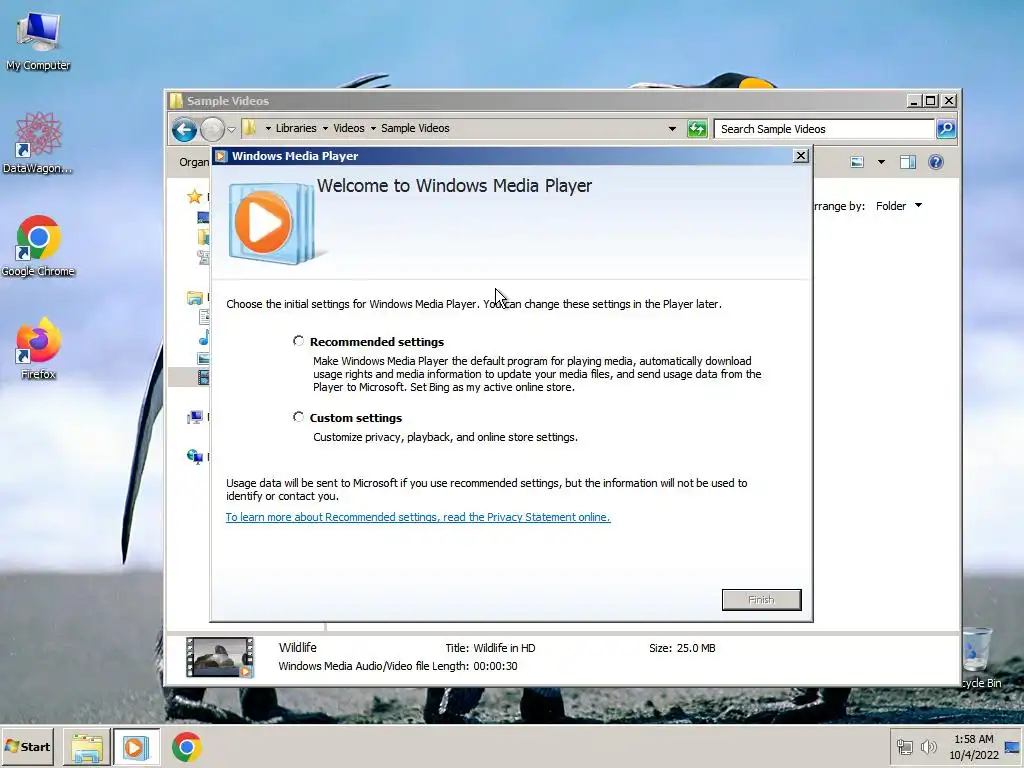This screenshot has height=768, width=1024.
Task: Select the Recommended settings radio button
Action: click(298, 341)
